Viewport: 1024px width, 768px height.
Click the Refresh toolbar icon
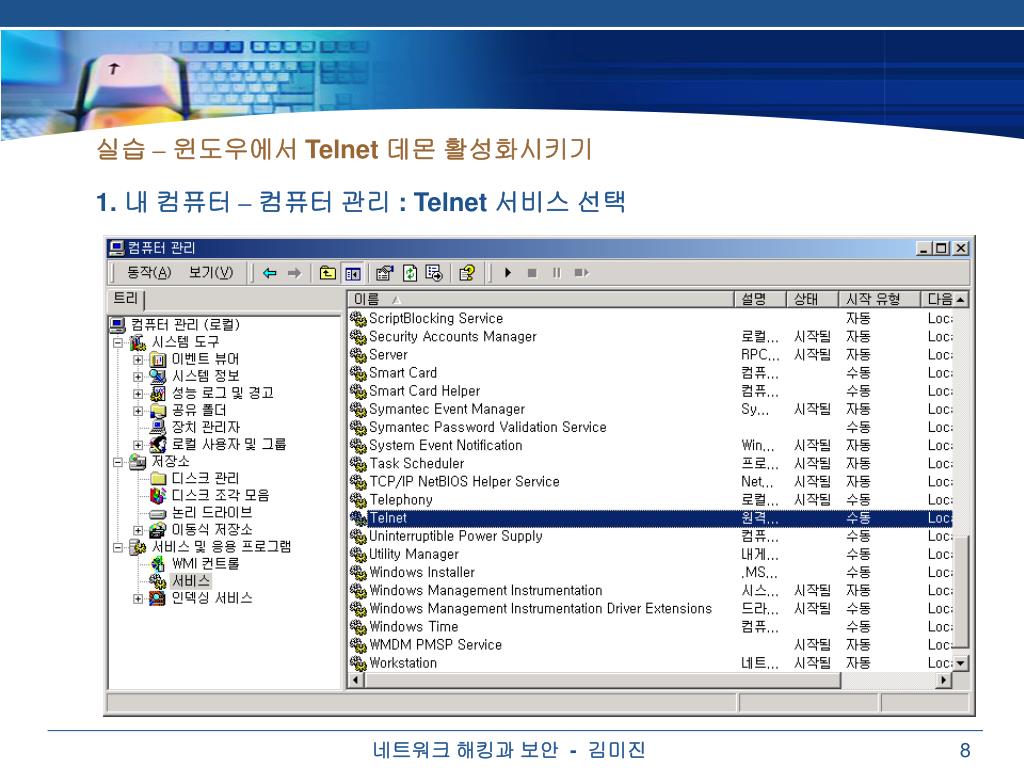tap(409, 273)
